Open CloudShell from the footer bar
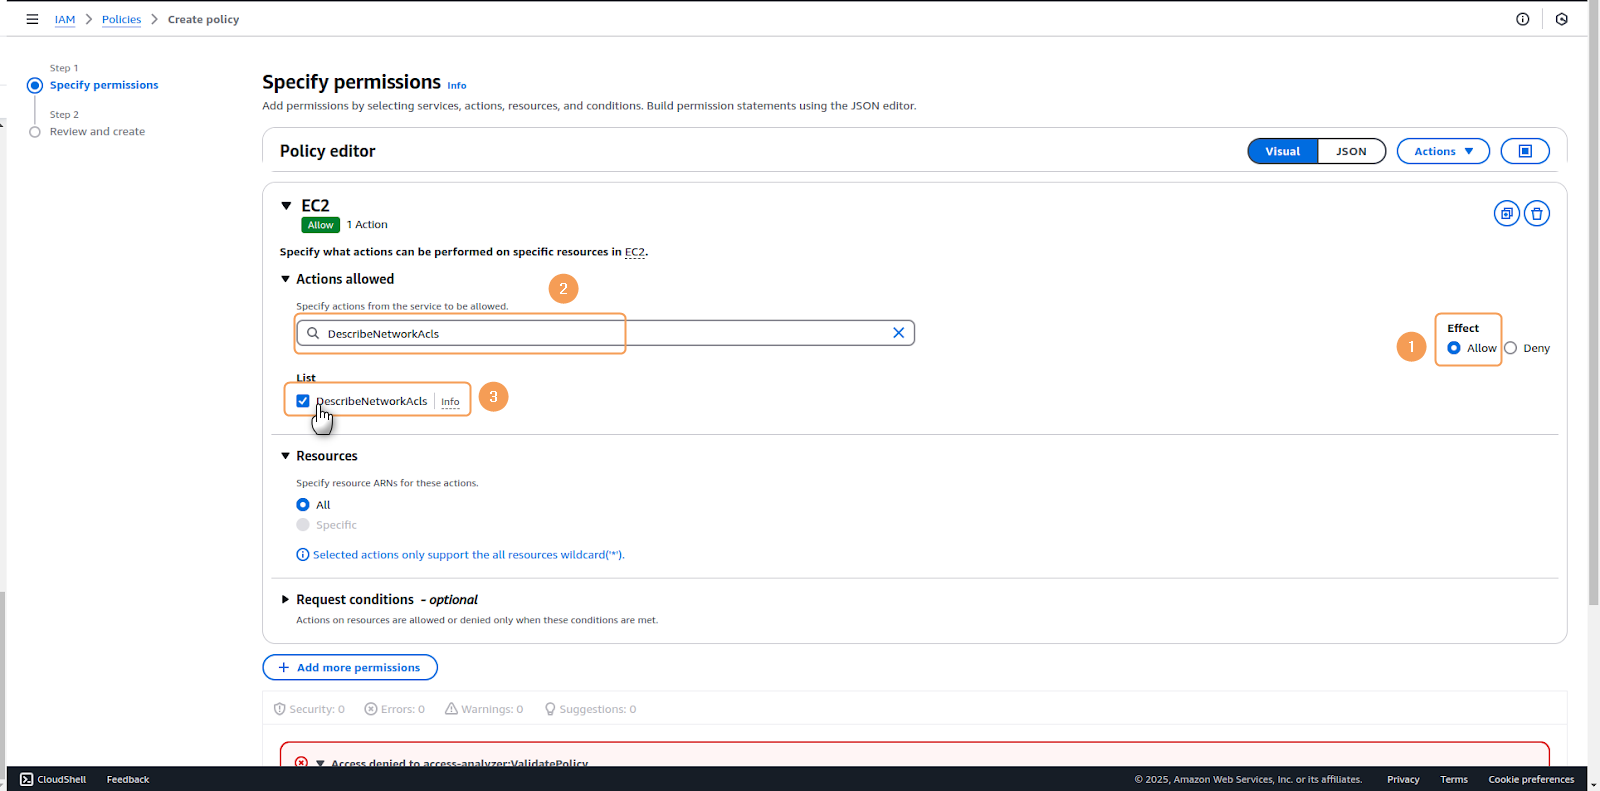1600x791 pixels. (x=53, y=779)
